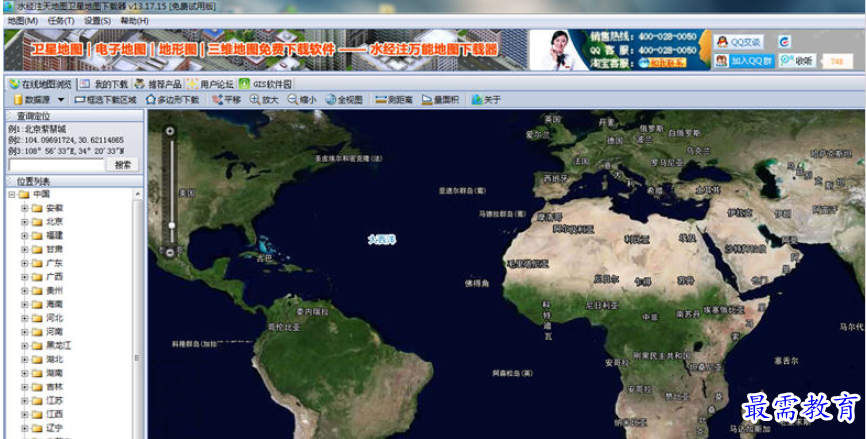Click the 加入QQ群 button

(x=743, y=61)
